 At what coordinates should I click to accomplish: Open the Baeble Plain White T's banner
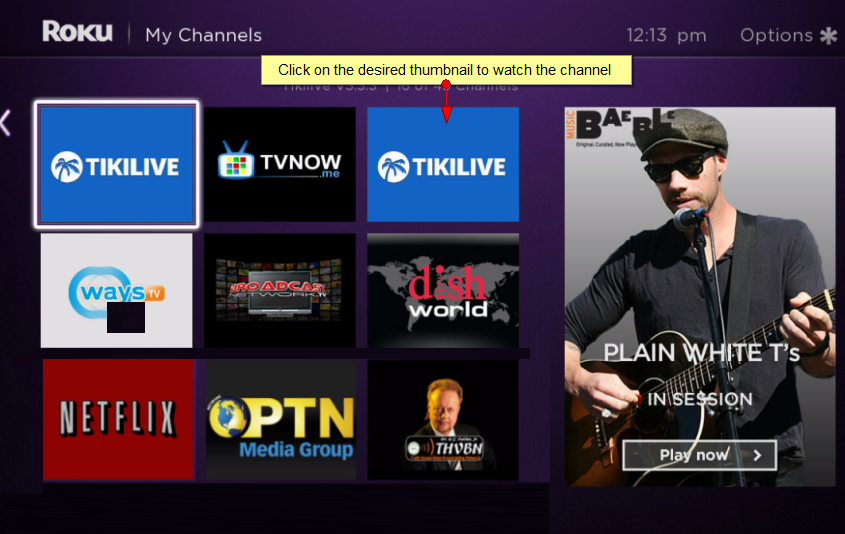700,296
